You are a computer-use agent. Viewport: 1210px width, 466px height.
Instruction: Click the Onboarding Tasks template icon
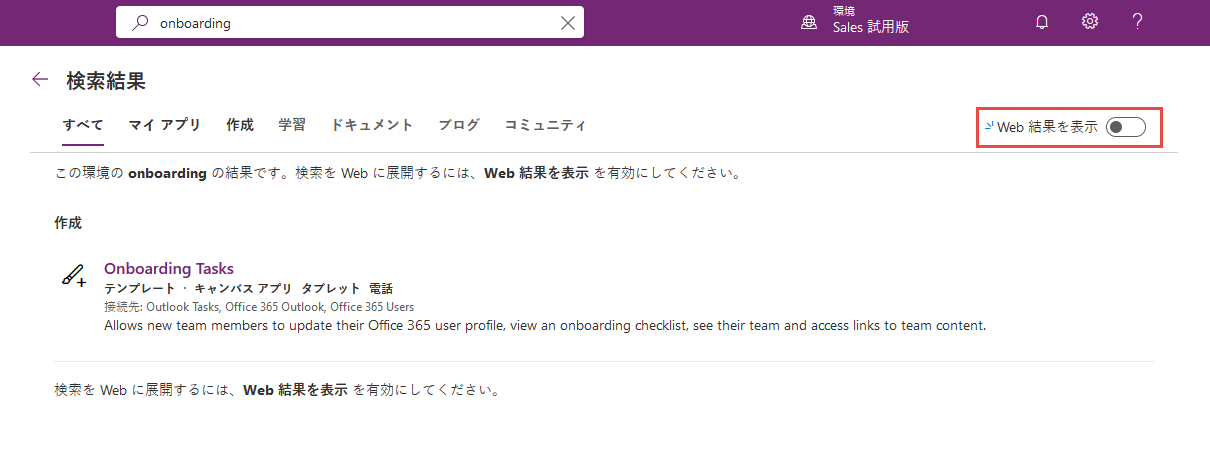pos(74,276)
